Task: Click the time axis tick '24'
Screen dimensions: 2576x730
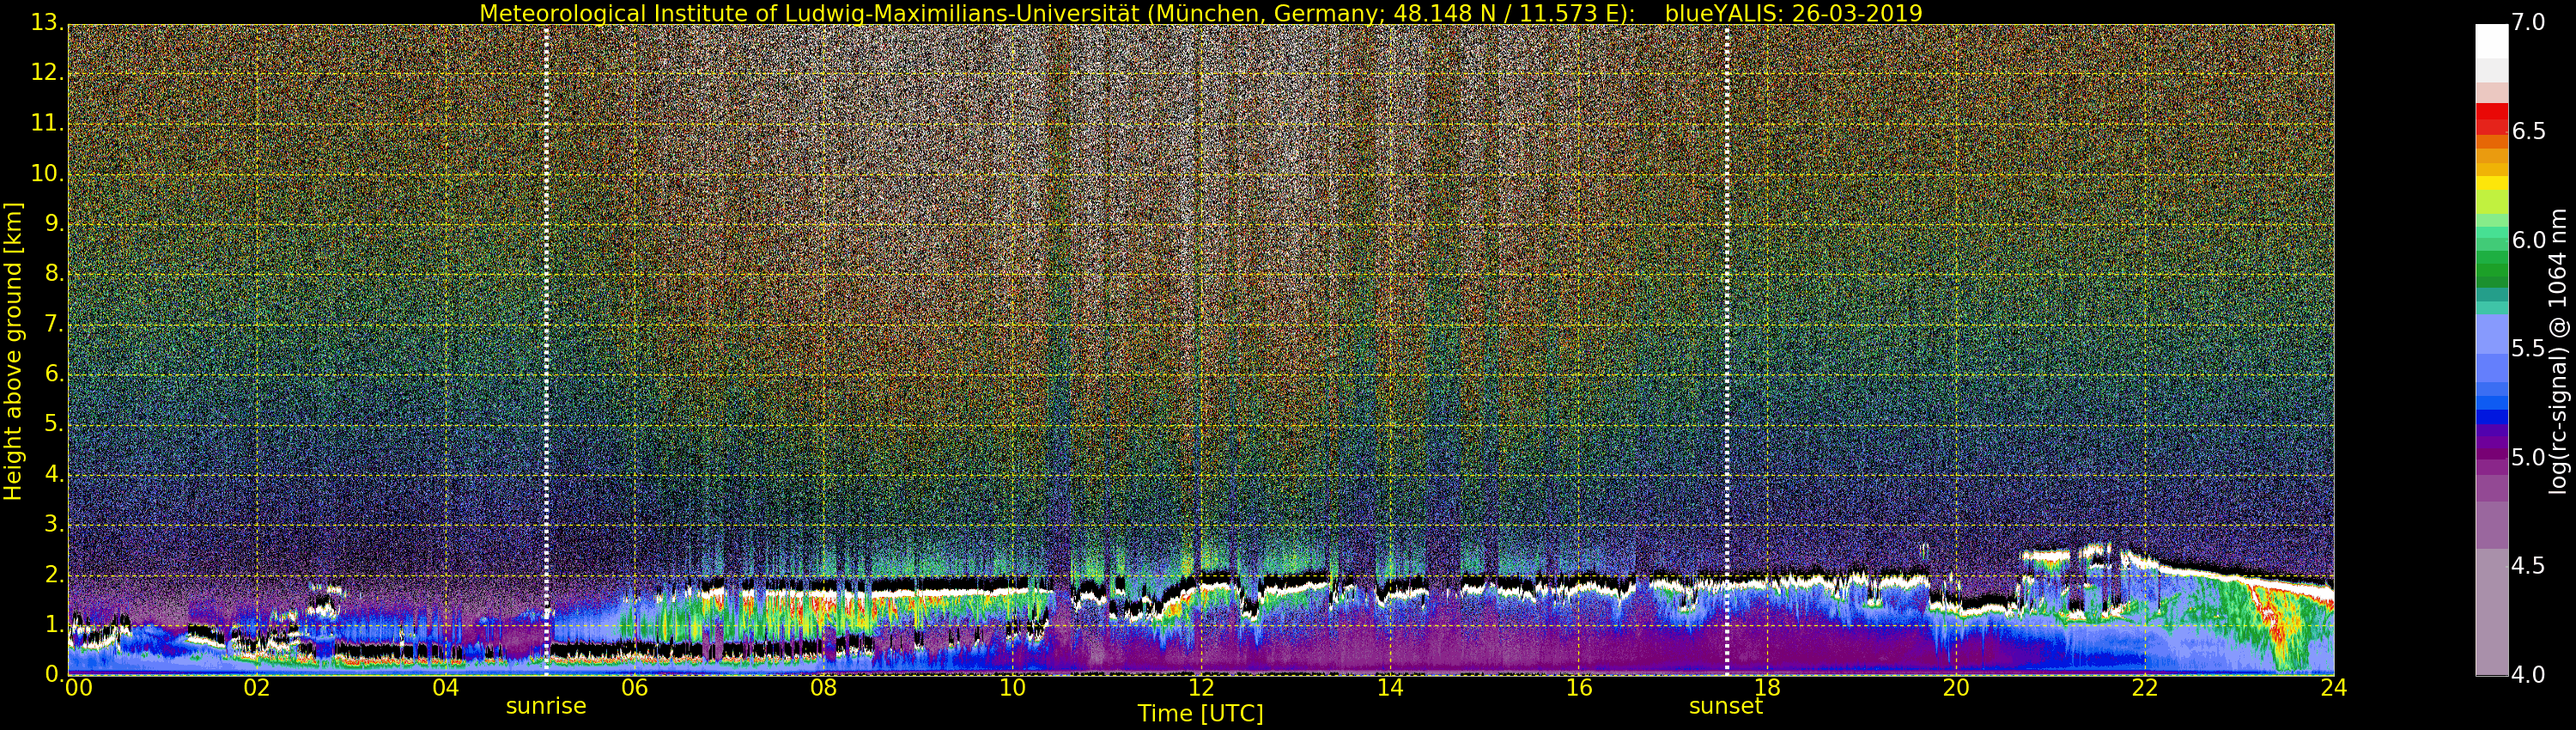Action: click(2334, 687)
